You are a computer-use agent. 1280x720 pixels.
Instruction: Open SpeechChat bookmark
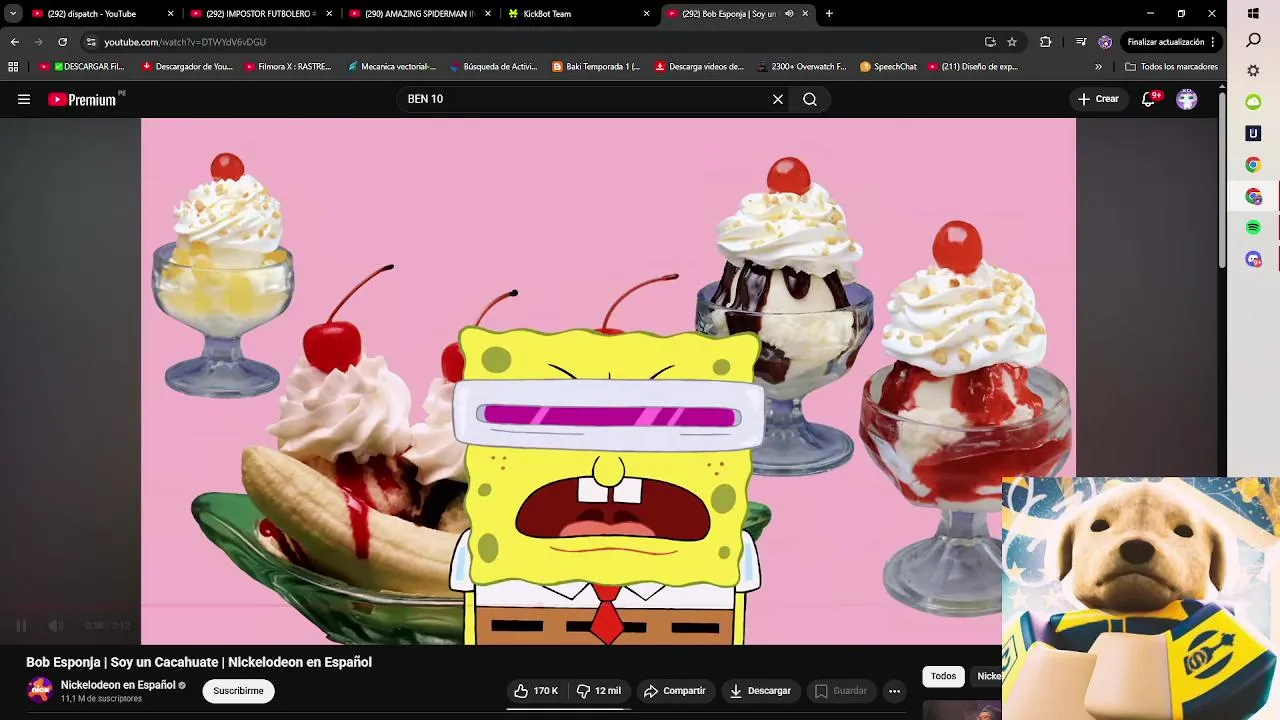888,67
